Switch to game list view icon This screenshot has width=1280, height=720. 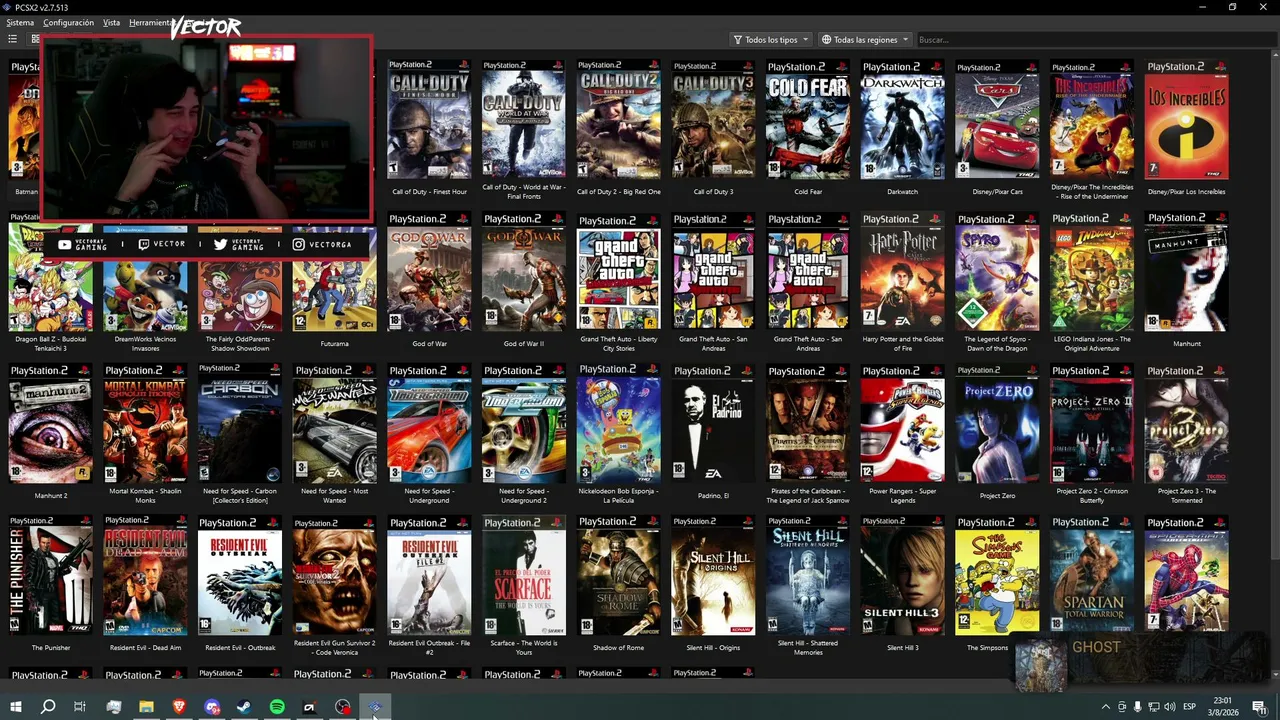pyautogui.click(x=12, y=39)
